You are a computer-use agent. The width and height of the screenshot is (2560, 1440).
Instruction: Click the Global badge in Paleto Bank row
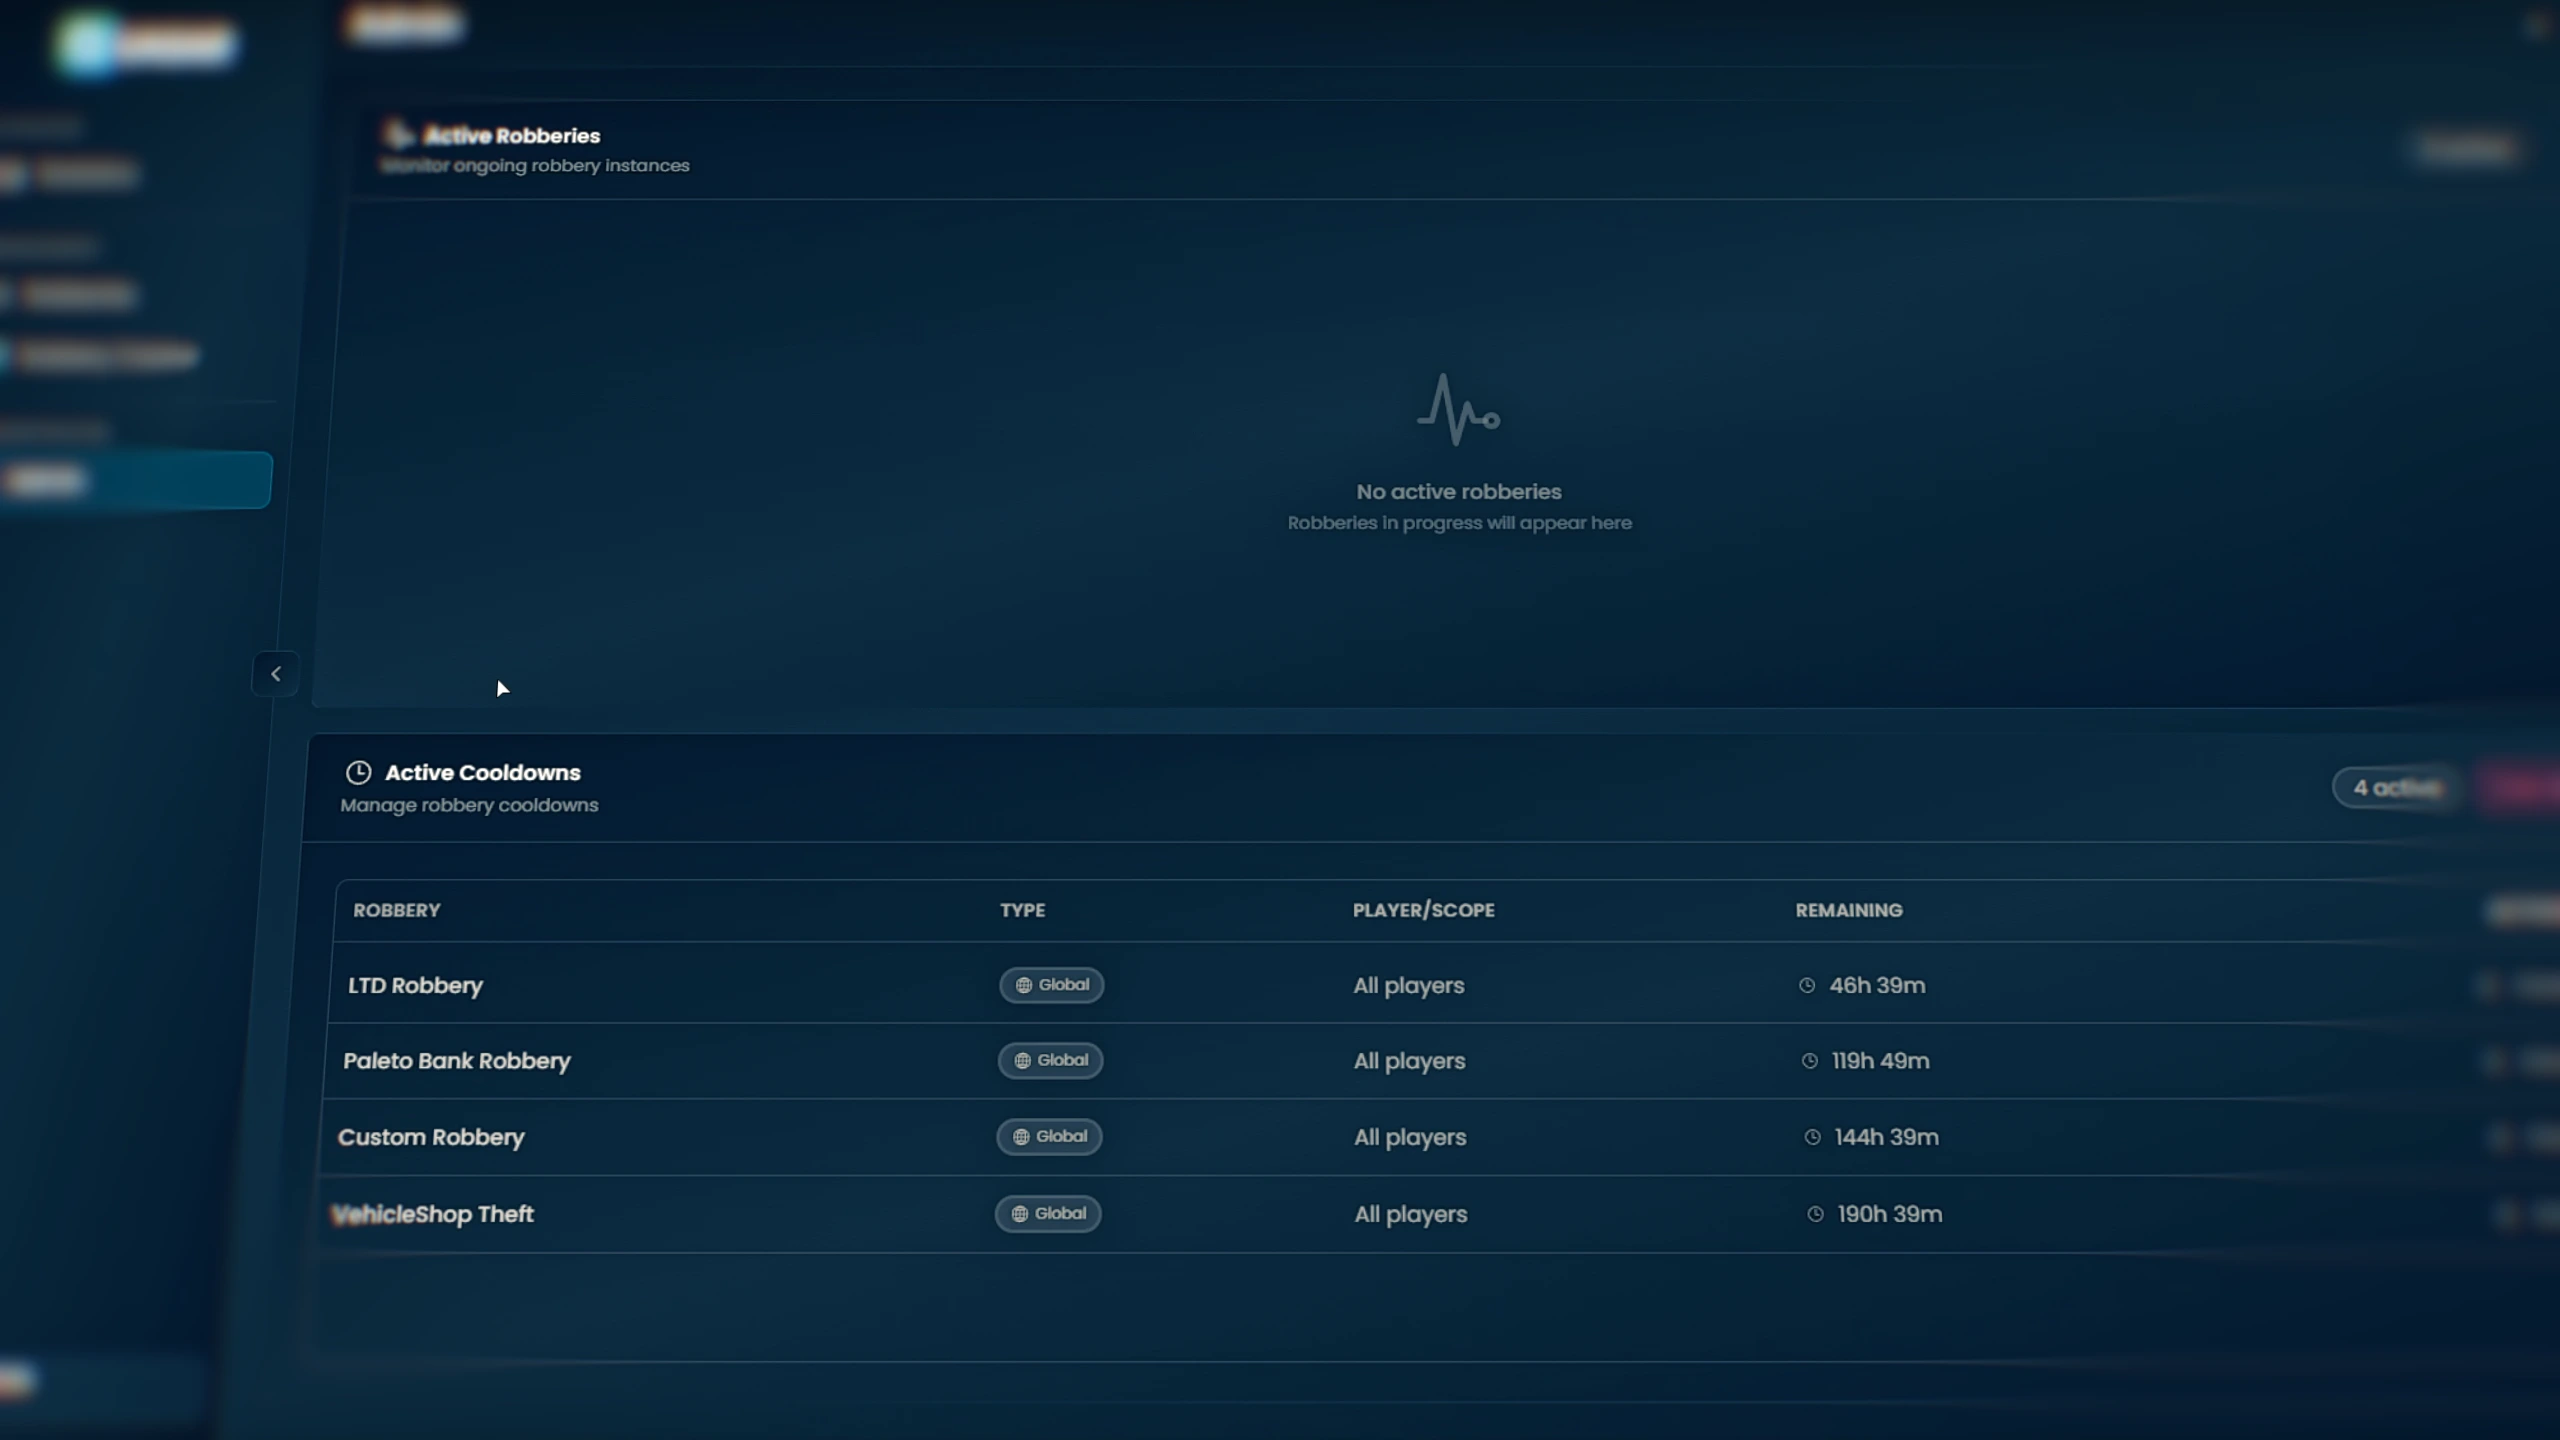1050,1060
